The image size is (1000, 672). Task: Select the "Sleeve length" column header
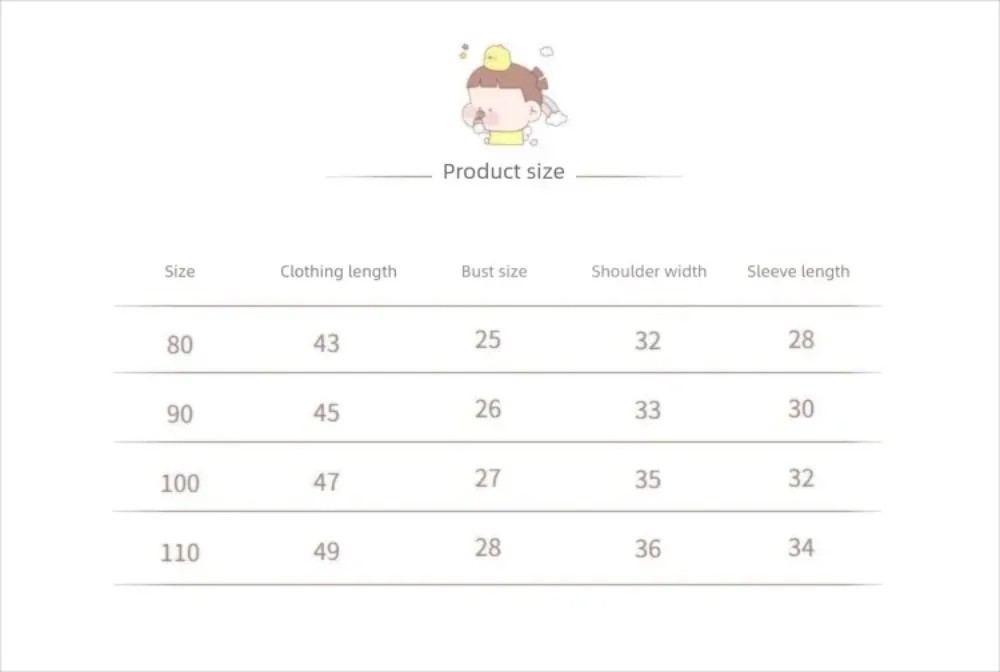pyautogui.click(x=798, y=272)
